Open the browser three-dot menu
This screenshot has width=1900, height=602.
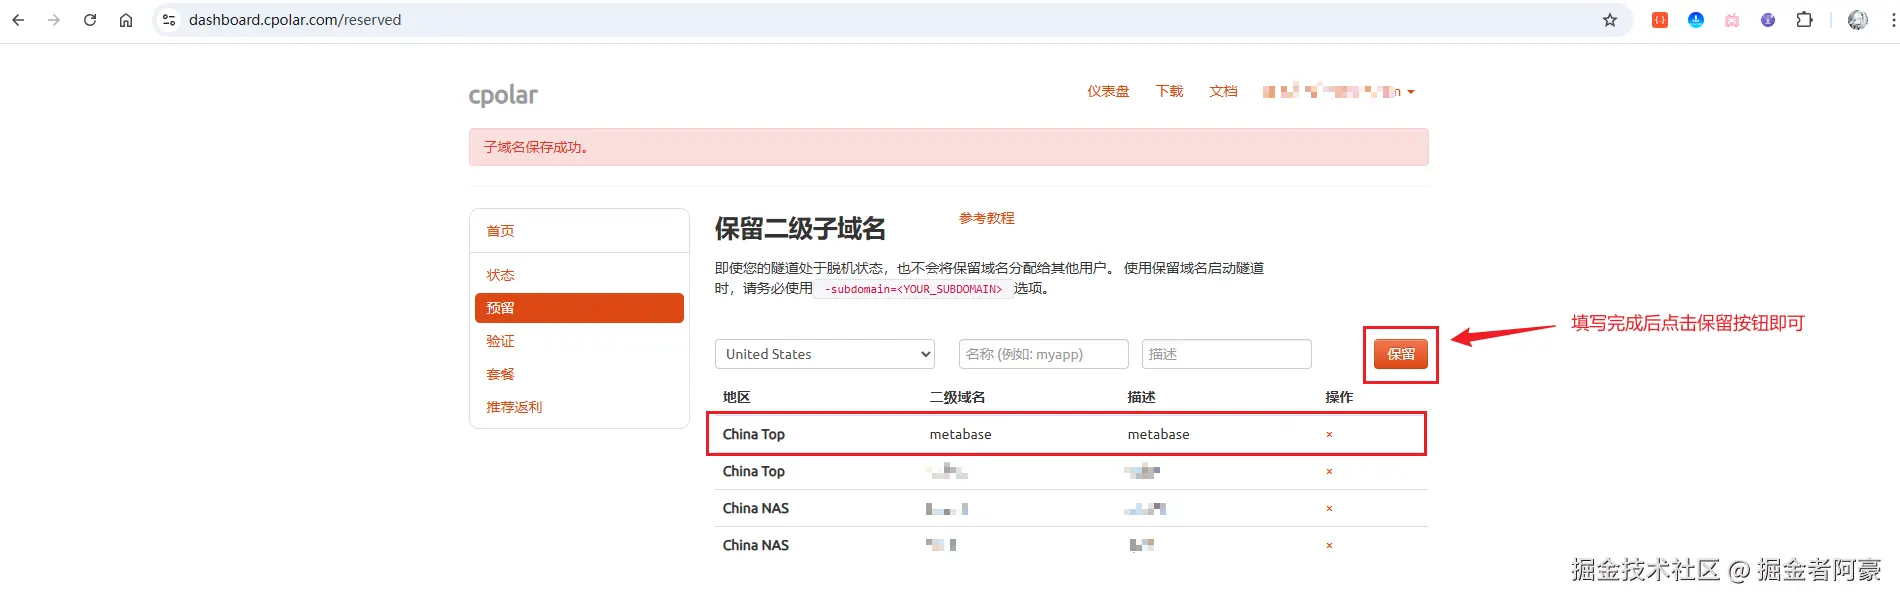pyautogui.click(x=1893, y=20)
